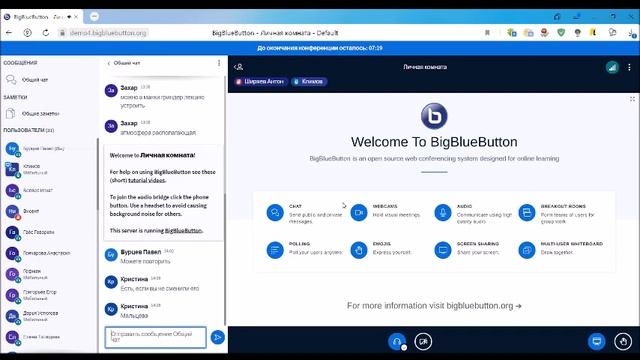
Task: Click the conference time remaining banner
Action: [x=320, y=48]
